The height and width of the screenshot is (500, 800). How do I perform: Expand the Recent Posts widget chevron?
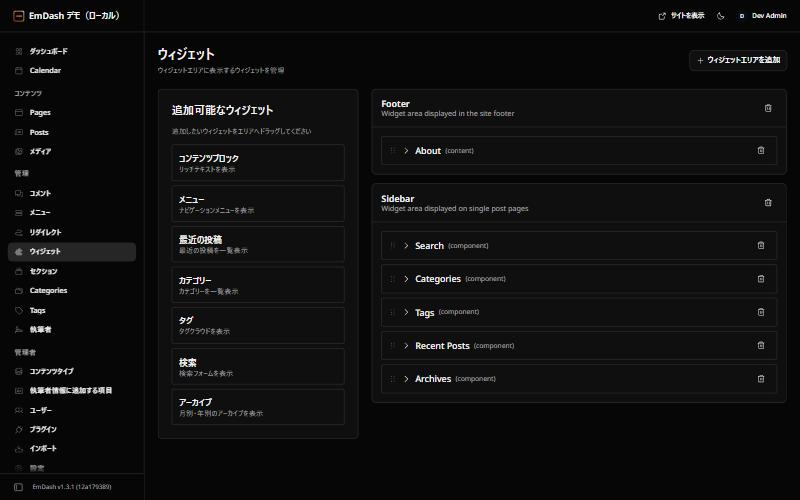tap(406, 345)
